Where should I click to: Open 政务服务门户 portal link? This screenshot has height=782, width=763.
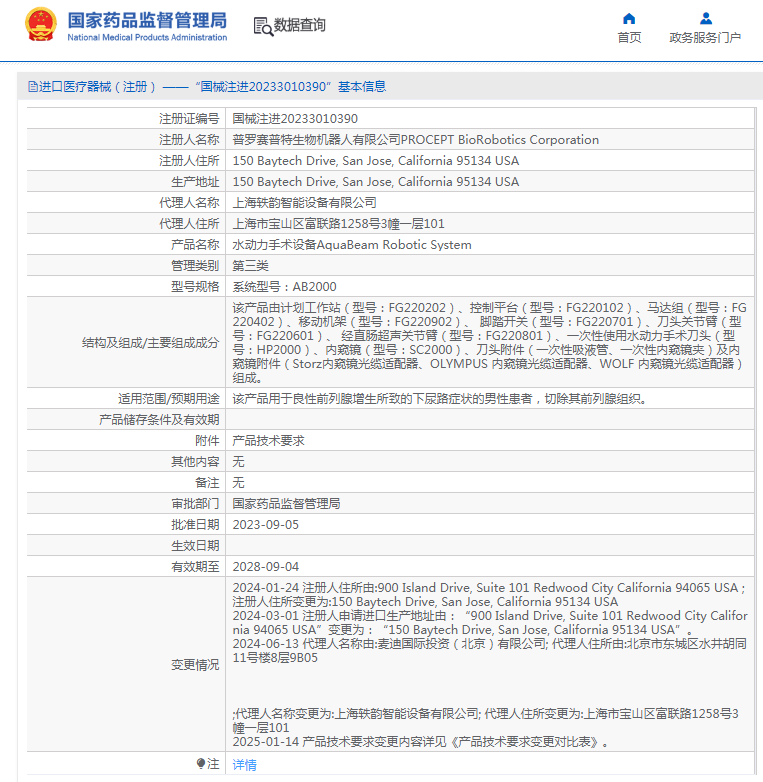(x=705, y=37)
